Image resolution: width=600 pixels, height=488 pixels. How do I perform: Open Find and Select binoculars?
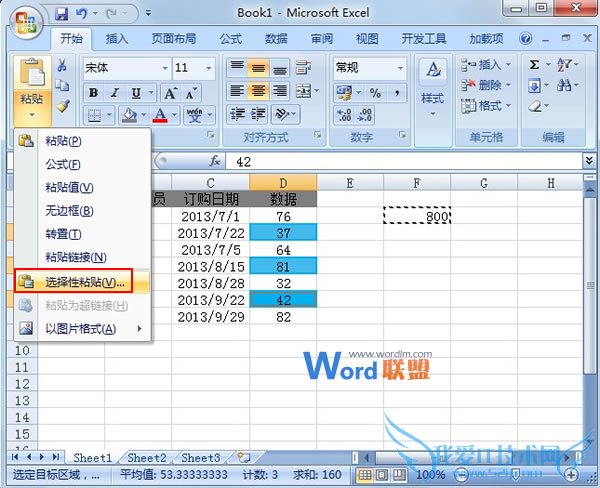(x=567, y=85)
